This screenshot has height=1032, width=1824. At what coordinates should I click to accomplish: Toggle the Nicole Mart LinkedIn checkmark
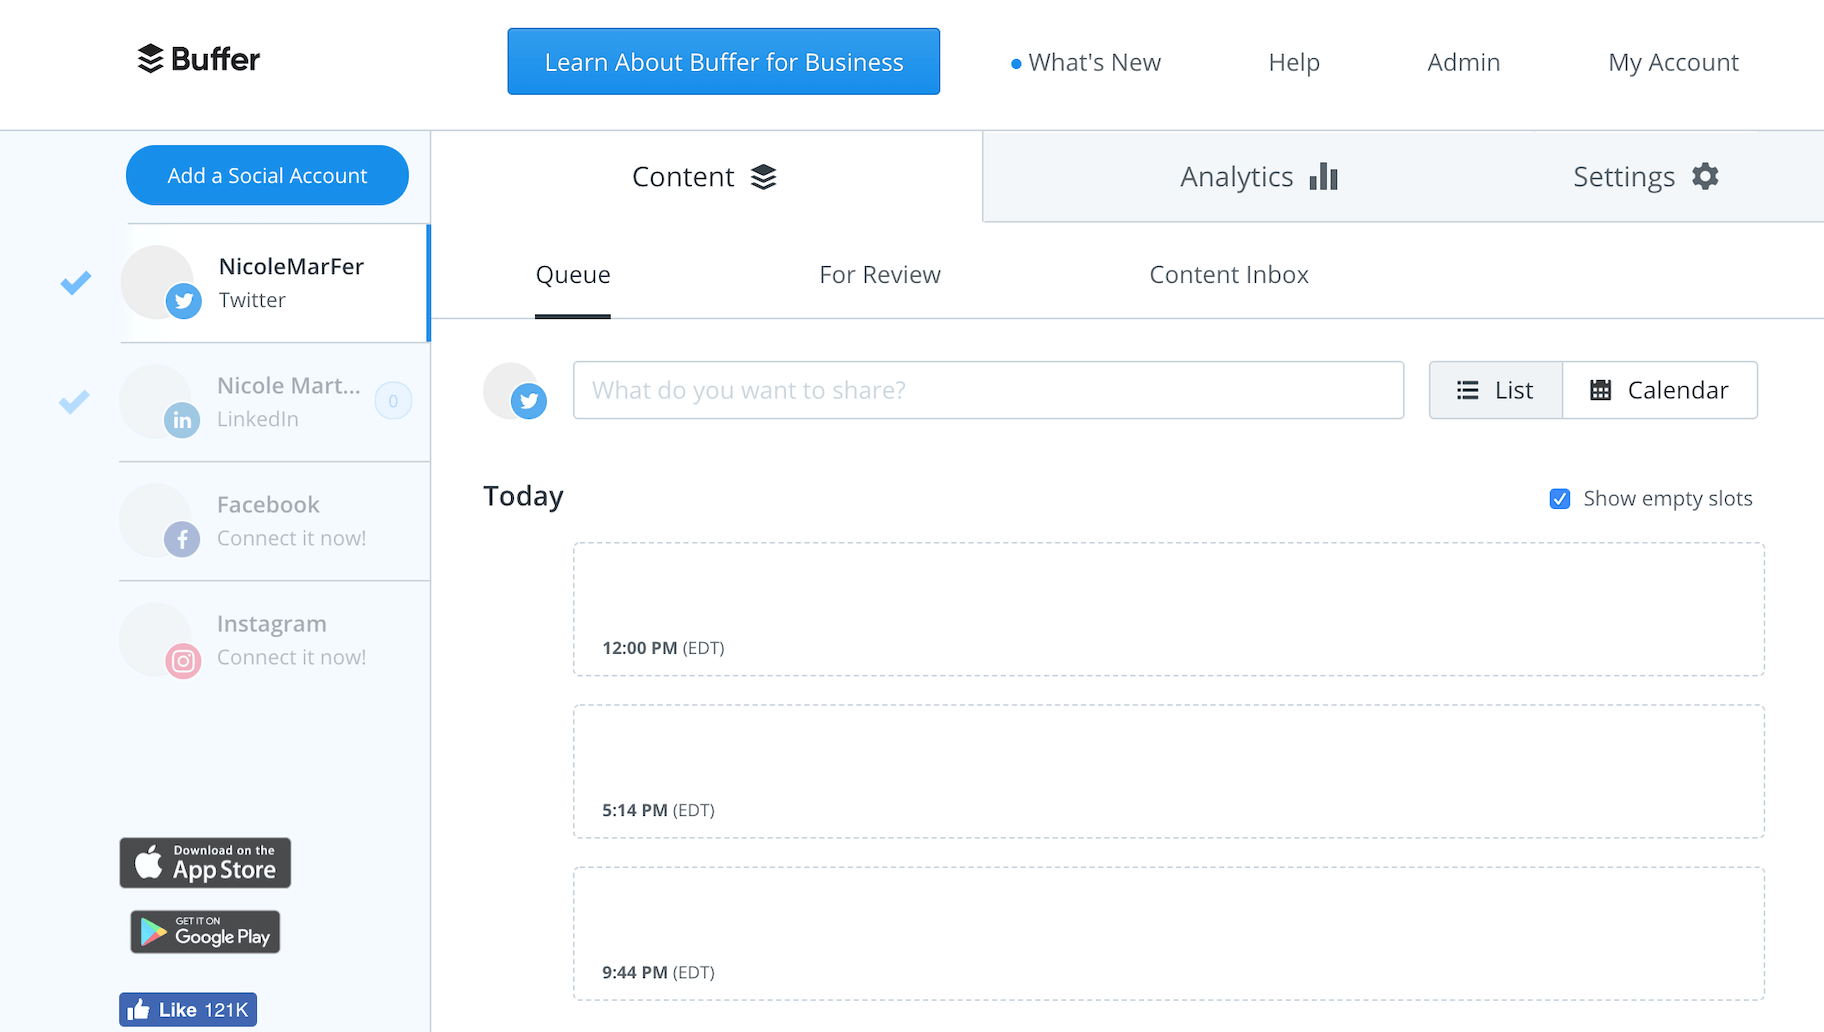pyautogui.click(x=74, y=402)
